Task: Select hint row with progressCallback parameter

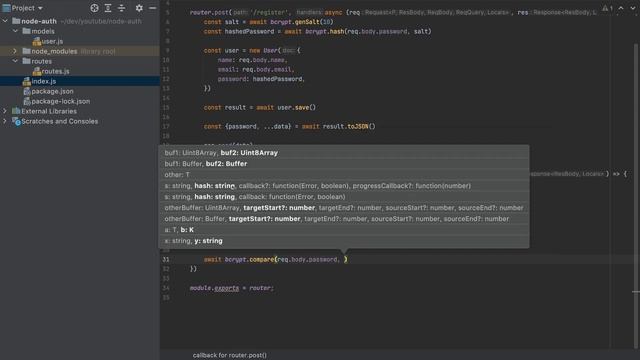Action: pos(344,186)
